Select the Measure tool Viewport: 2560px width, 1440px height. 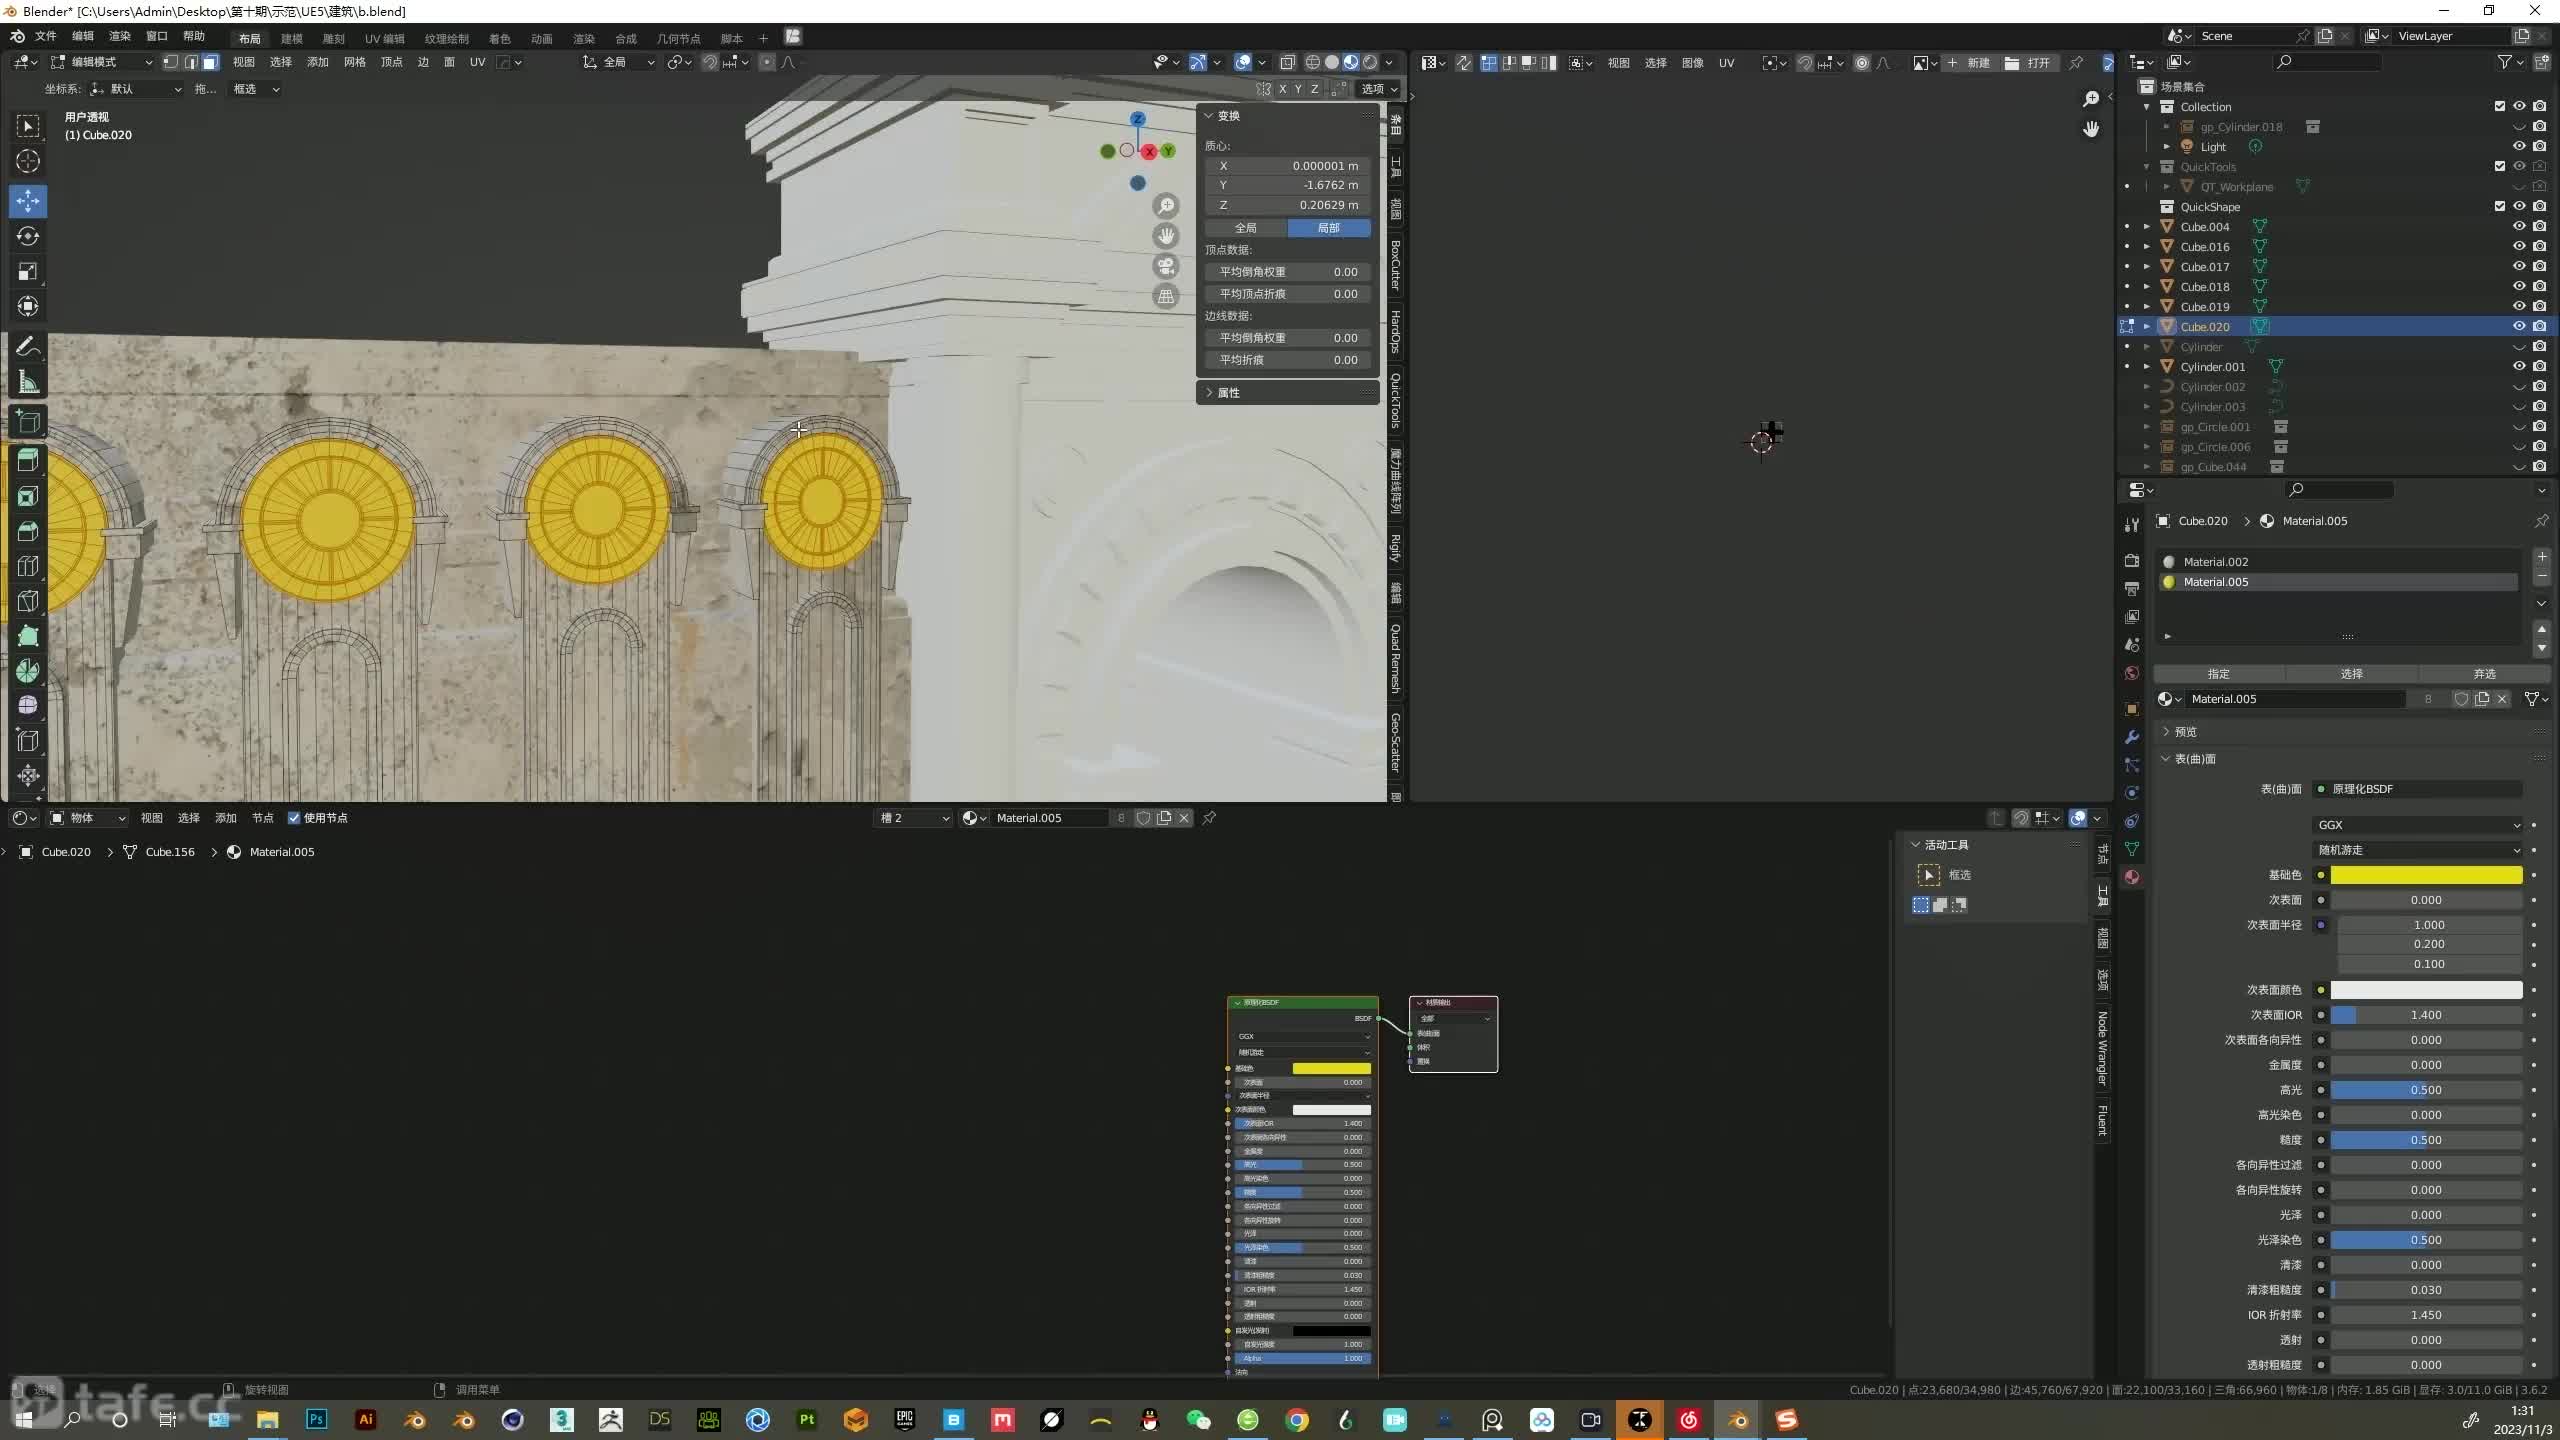pos(28,382)
